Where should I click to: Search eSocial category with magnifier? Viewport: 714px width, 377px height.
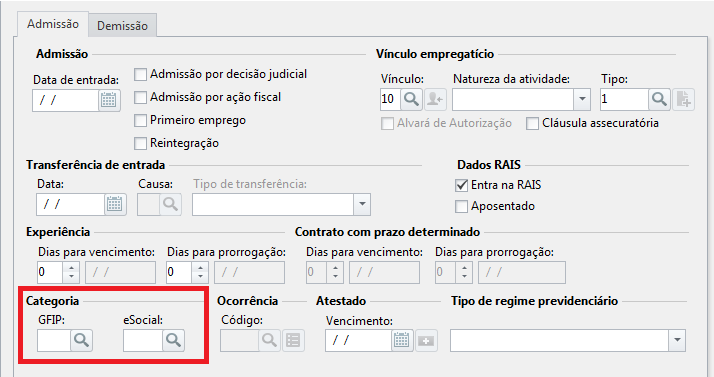point(173,340)
